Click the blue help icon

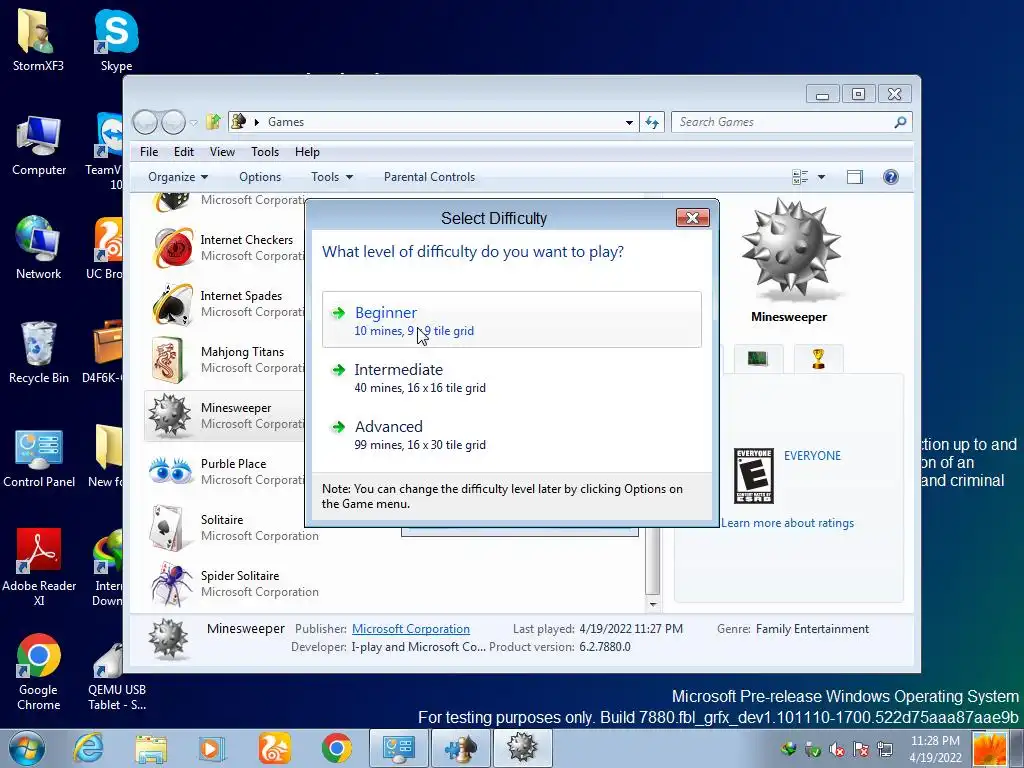[891, 177]
